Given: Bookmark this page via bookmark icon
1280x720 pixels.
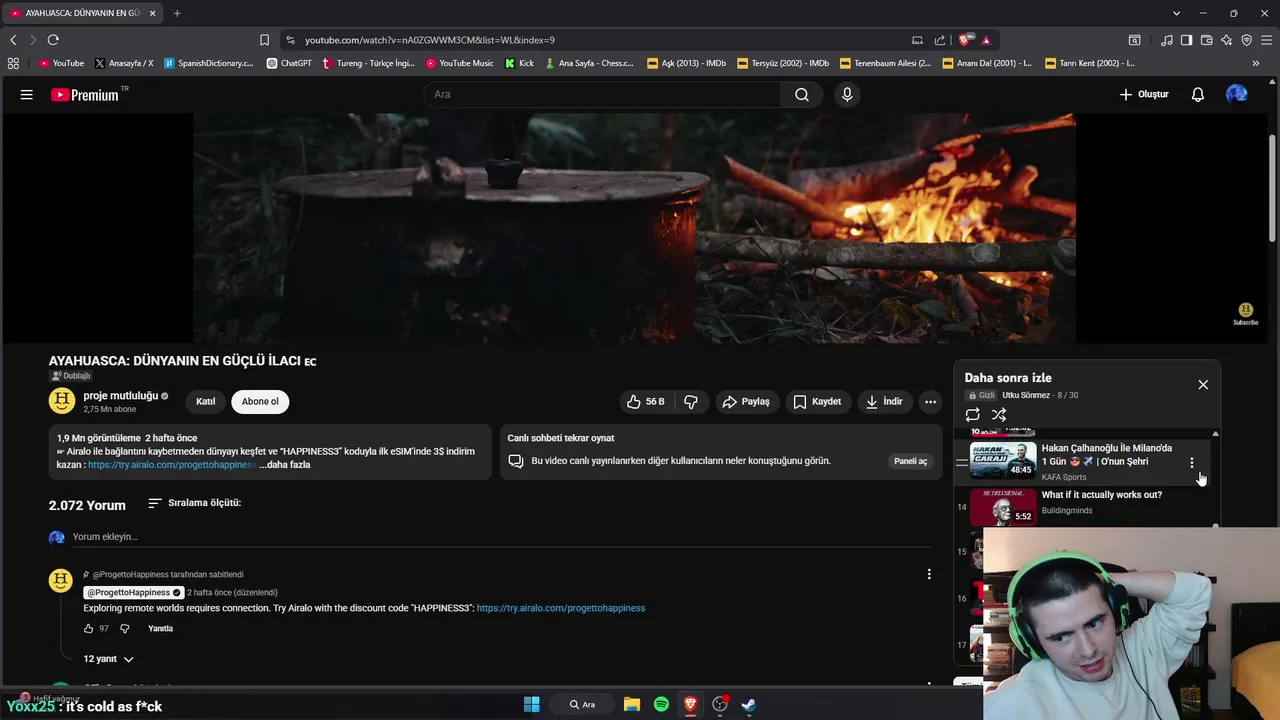Looking at the screenshot, I should click(x=264, y=40).
